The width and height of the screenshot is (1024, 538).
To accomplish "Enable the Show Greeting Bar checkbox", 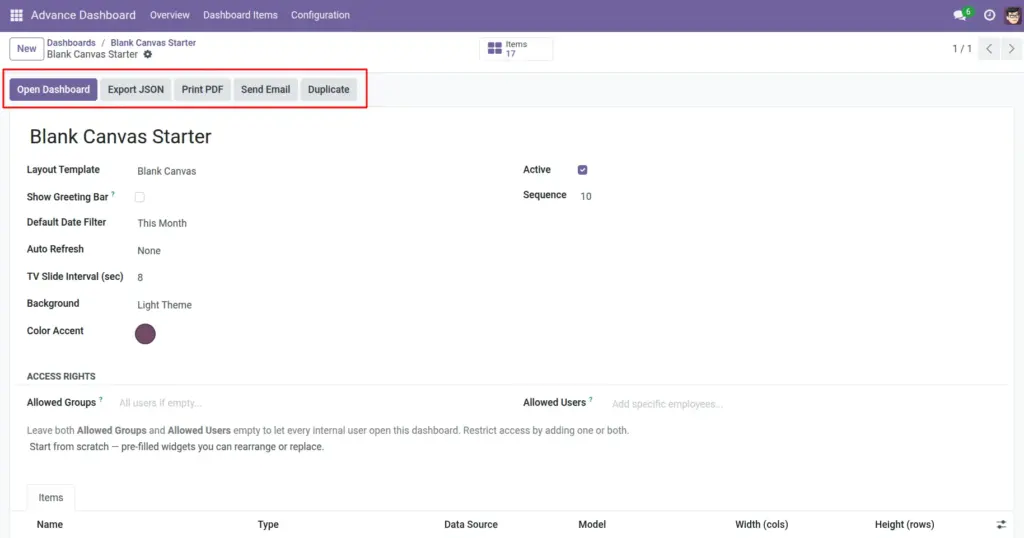I will 140,197.
